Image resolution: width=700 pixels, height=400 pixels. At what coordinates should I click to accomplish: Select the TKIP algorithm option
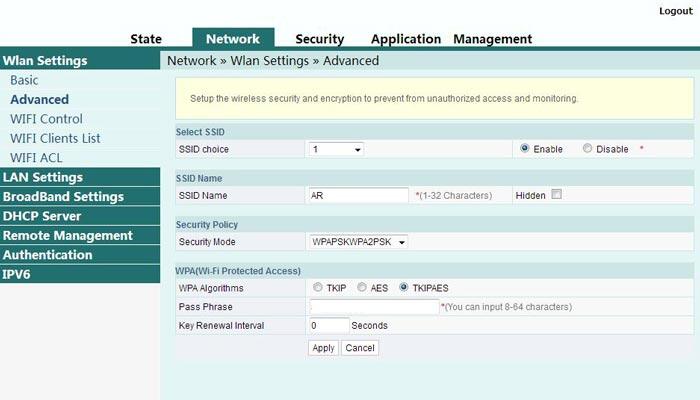(316, 288)
